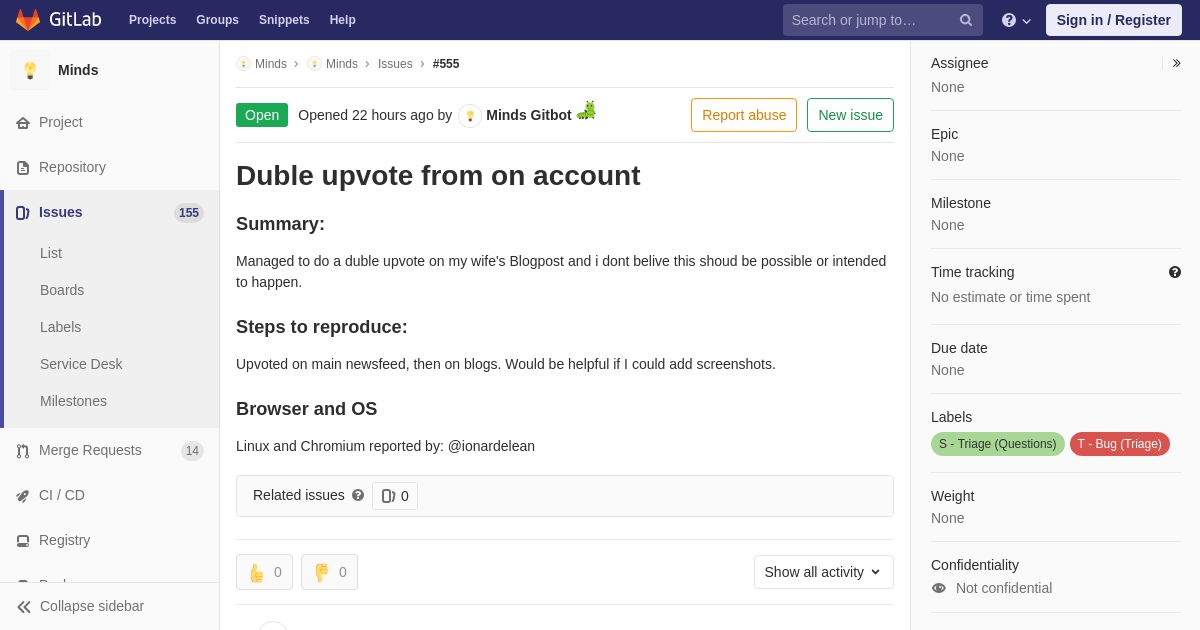Click the thumbs up reaction button
Viewport: 1200px width, 630px height.
click(x=264, y=572)
